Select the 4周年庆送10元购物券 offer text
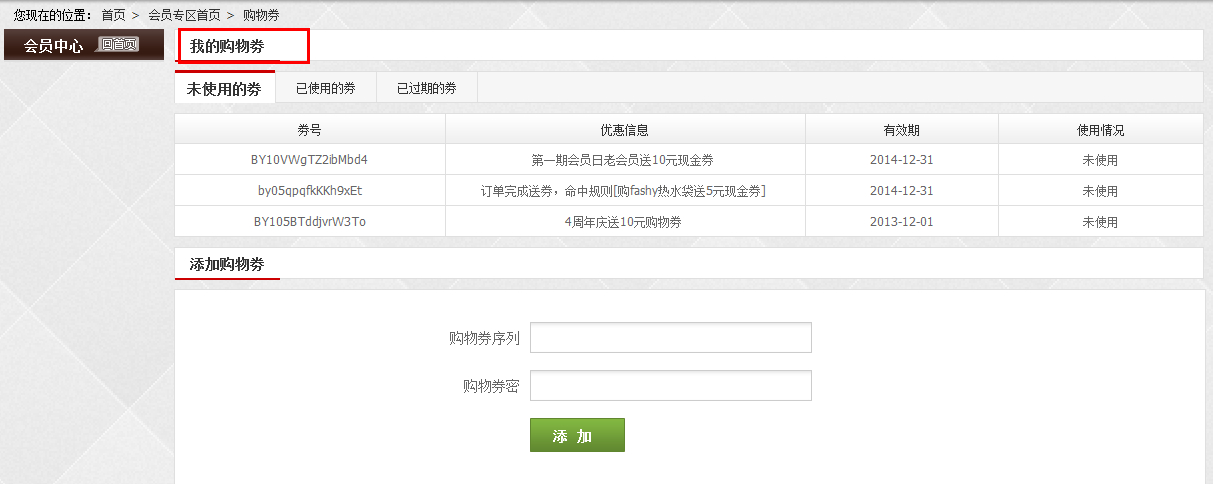 pos(623,222)
